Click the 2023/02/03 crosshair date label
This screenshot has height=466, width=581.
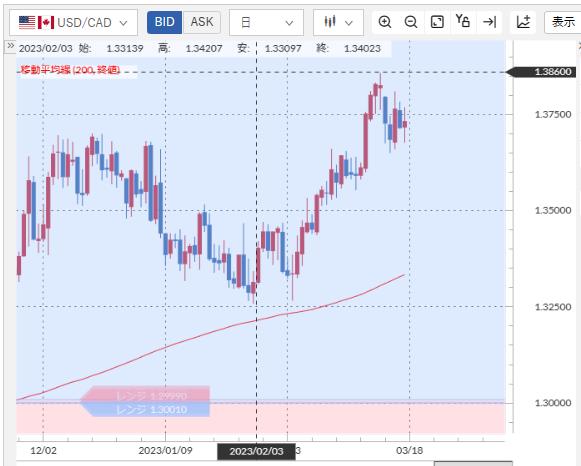click(256, 452)
